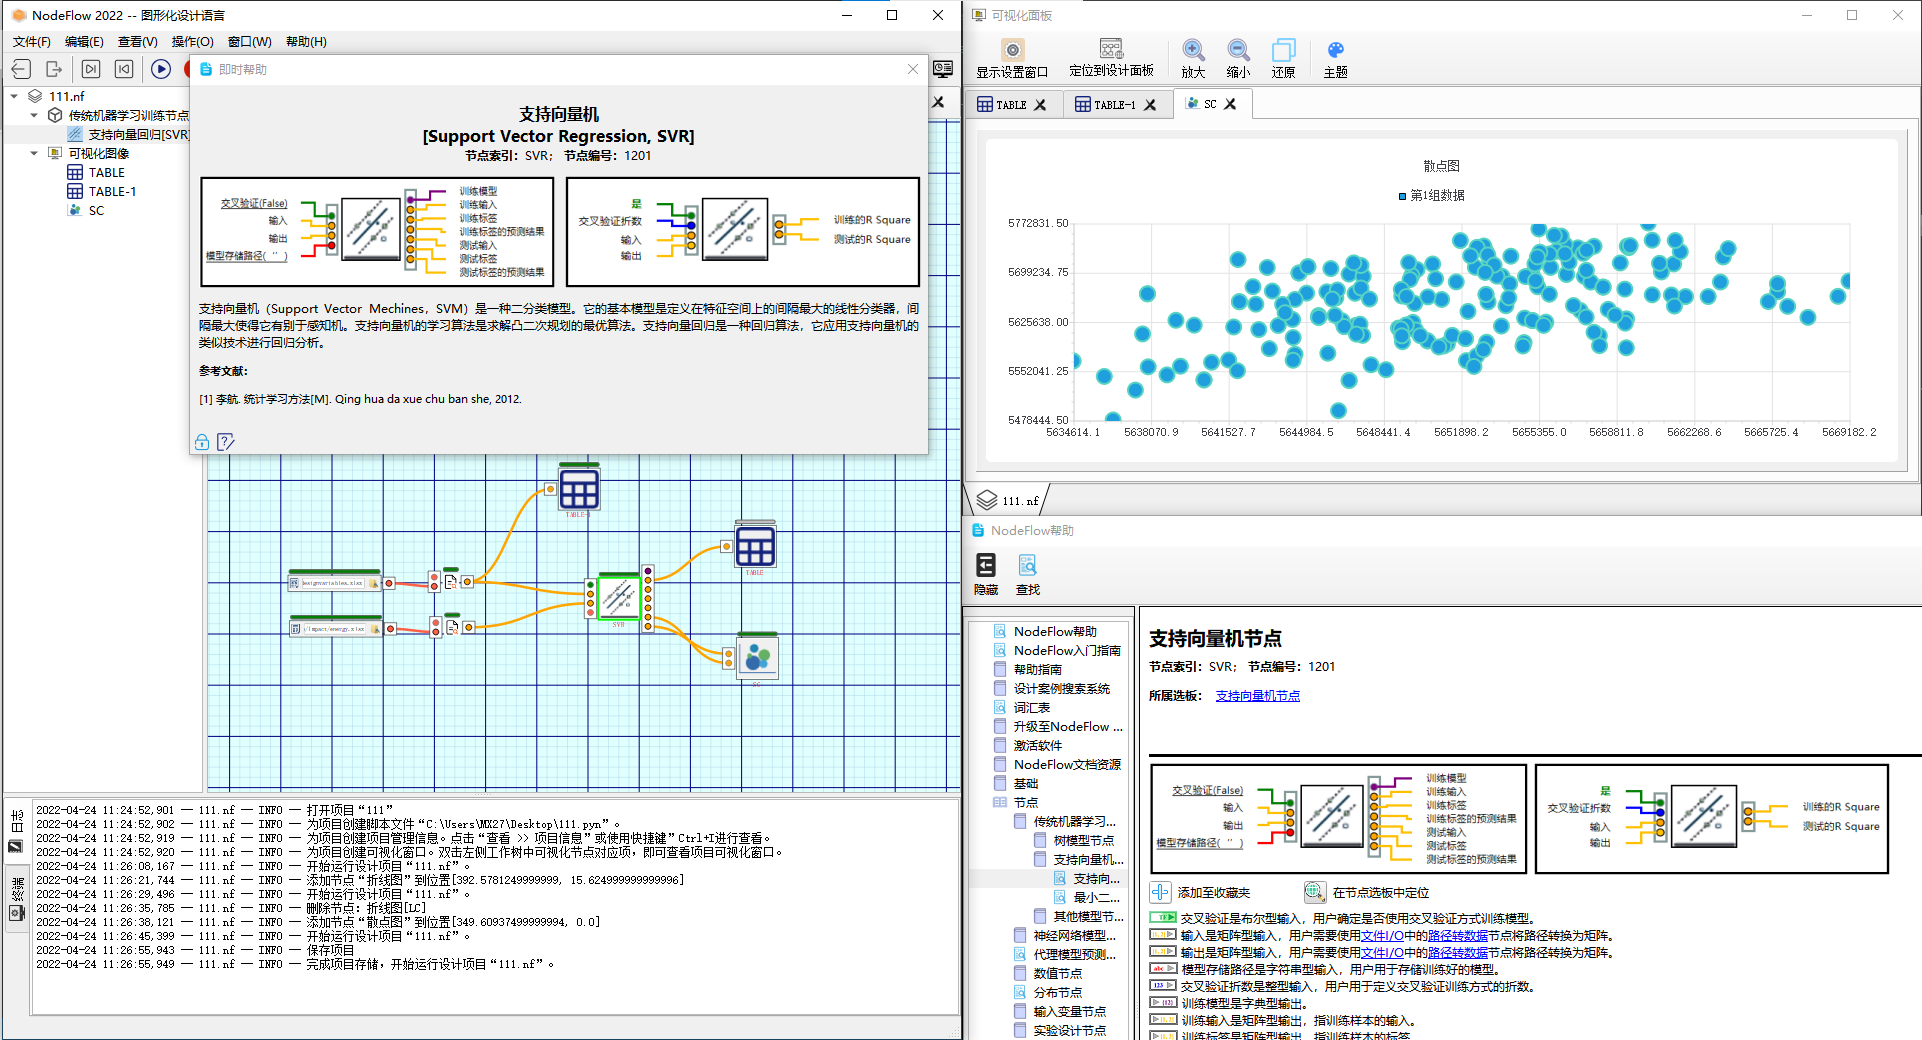The height and width of the screenshot is (1040, 1922).
Task: Collapse the 可视化图像 tree branch
Action: point(34,154)
